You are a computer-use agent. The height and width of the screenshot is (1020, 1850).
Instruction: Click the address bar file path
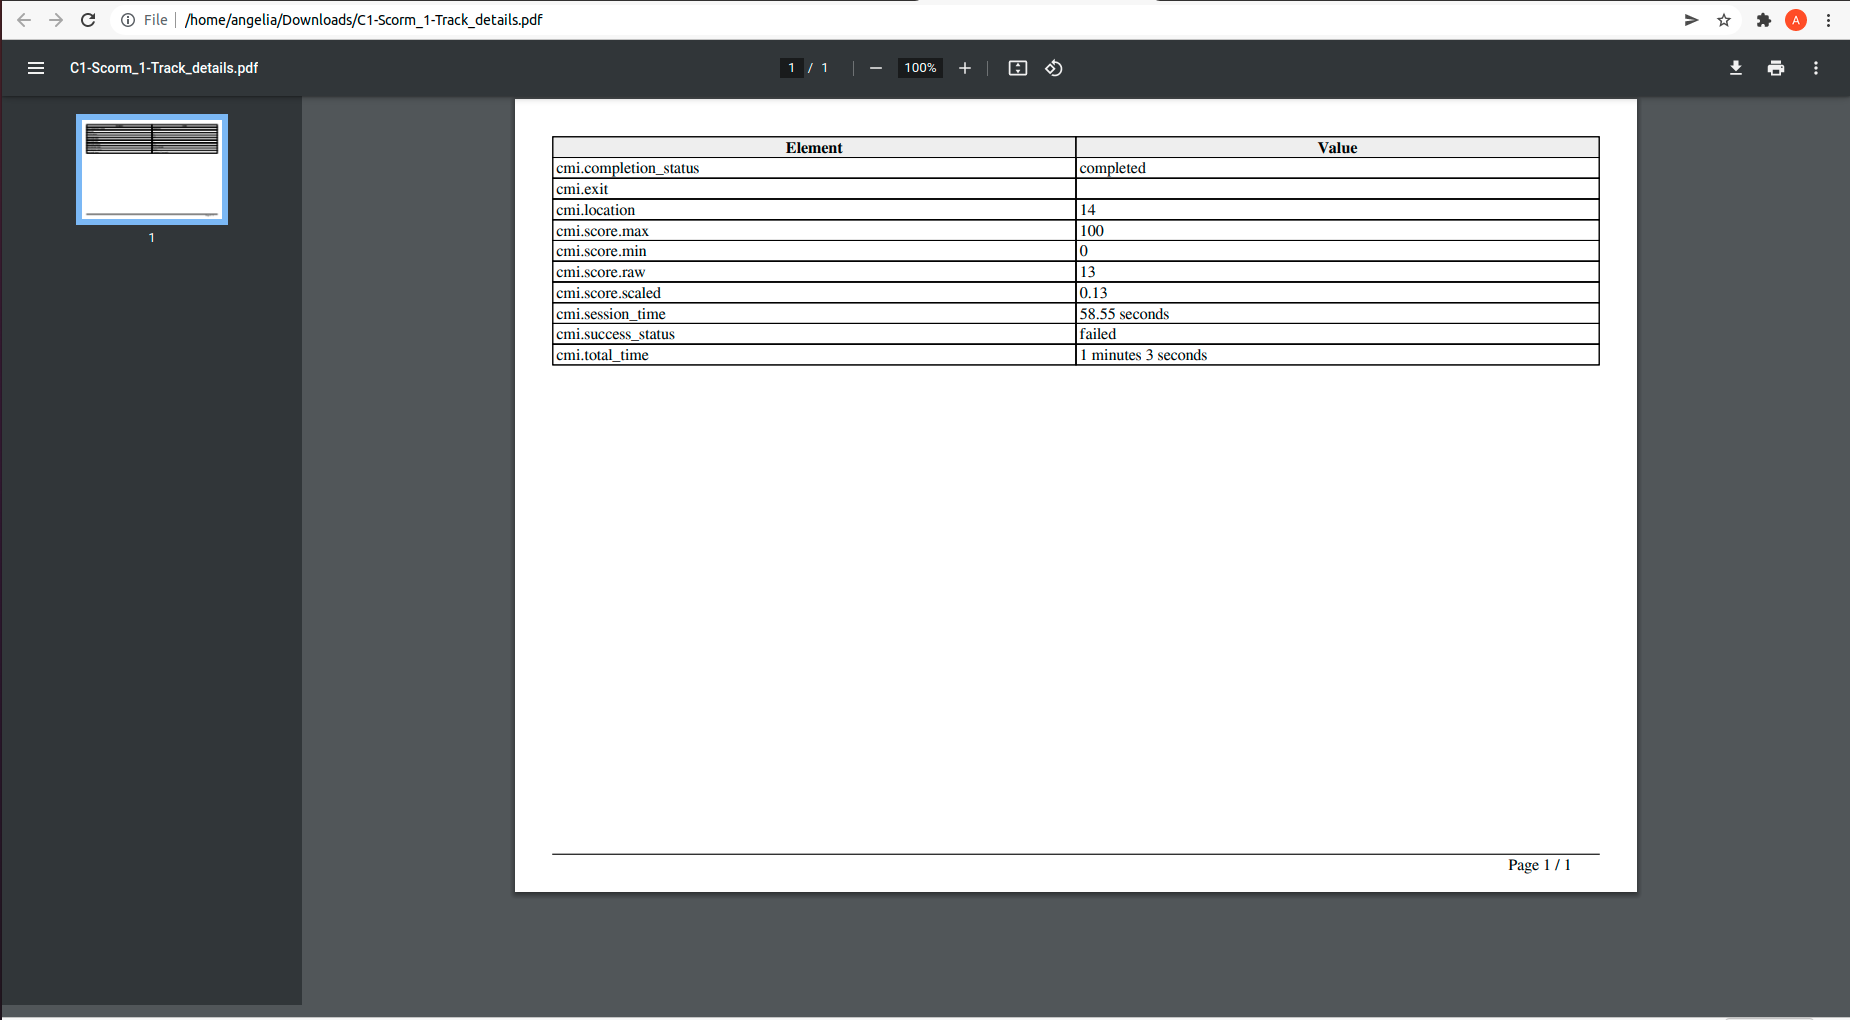pos(364,20)
